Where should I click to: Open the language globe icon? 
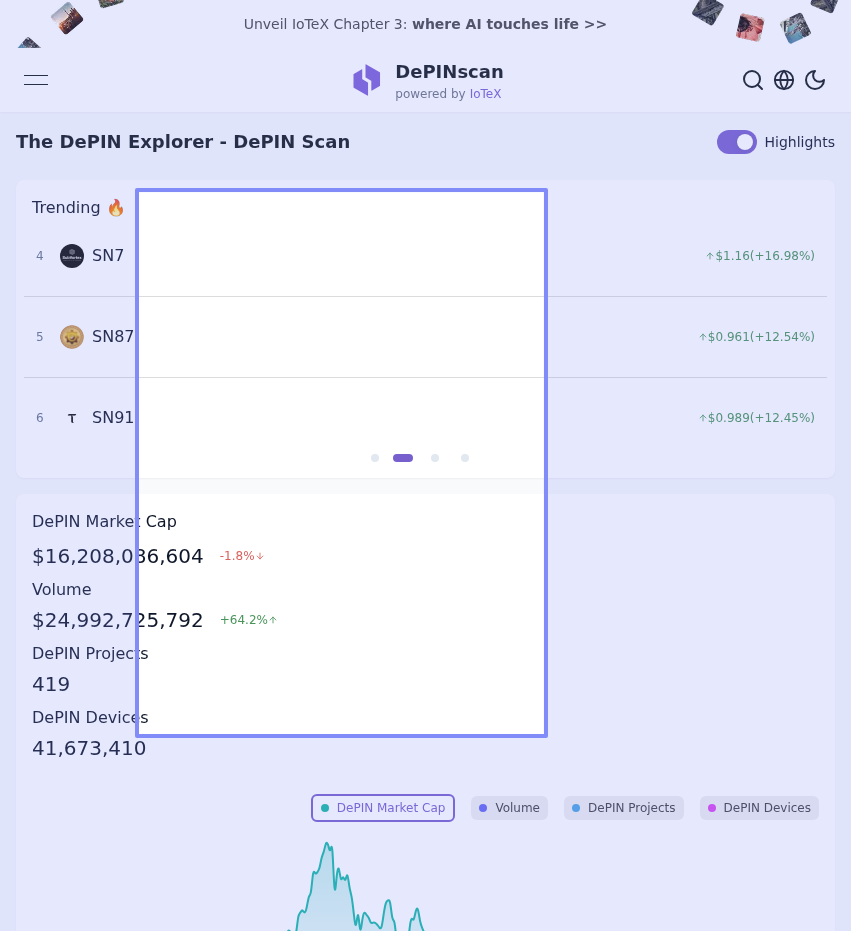[x=784, y=80]
